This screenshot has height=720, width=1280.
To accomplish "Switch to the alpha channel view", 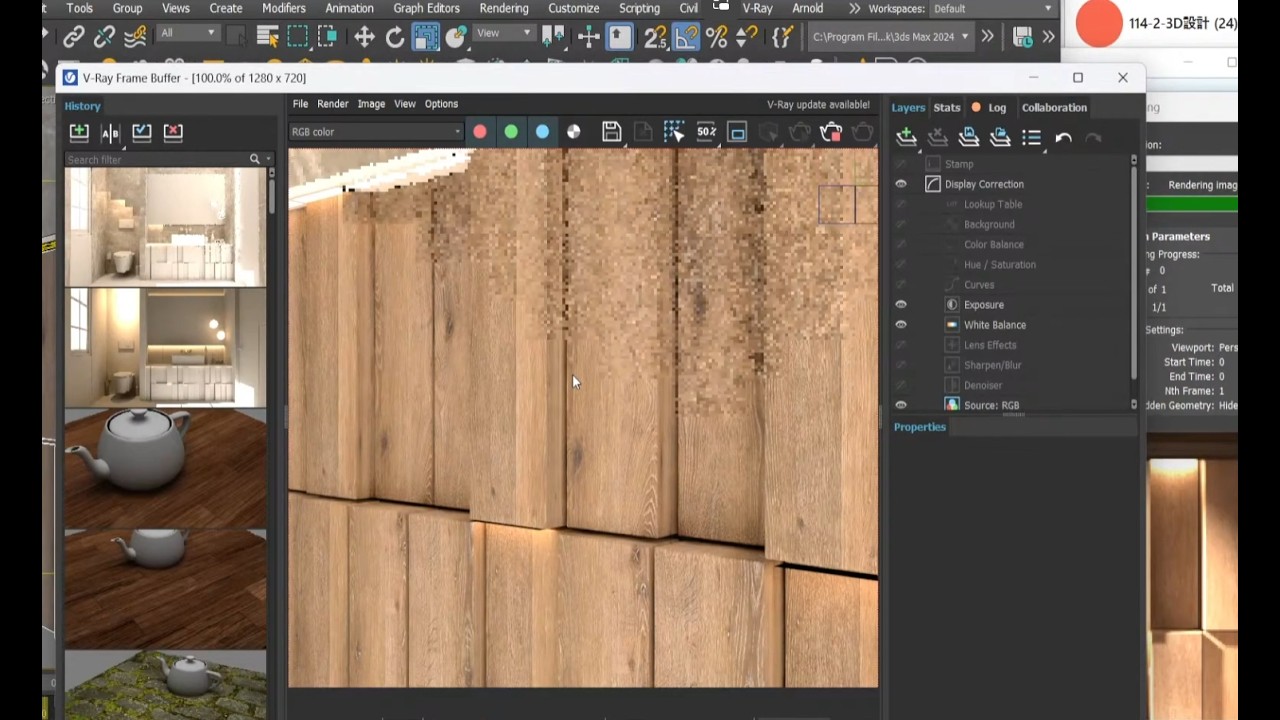I will tap(573, 132).
